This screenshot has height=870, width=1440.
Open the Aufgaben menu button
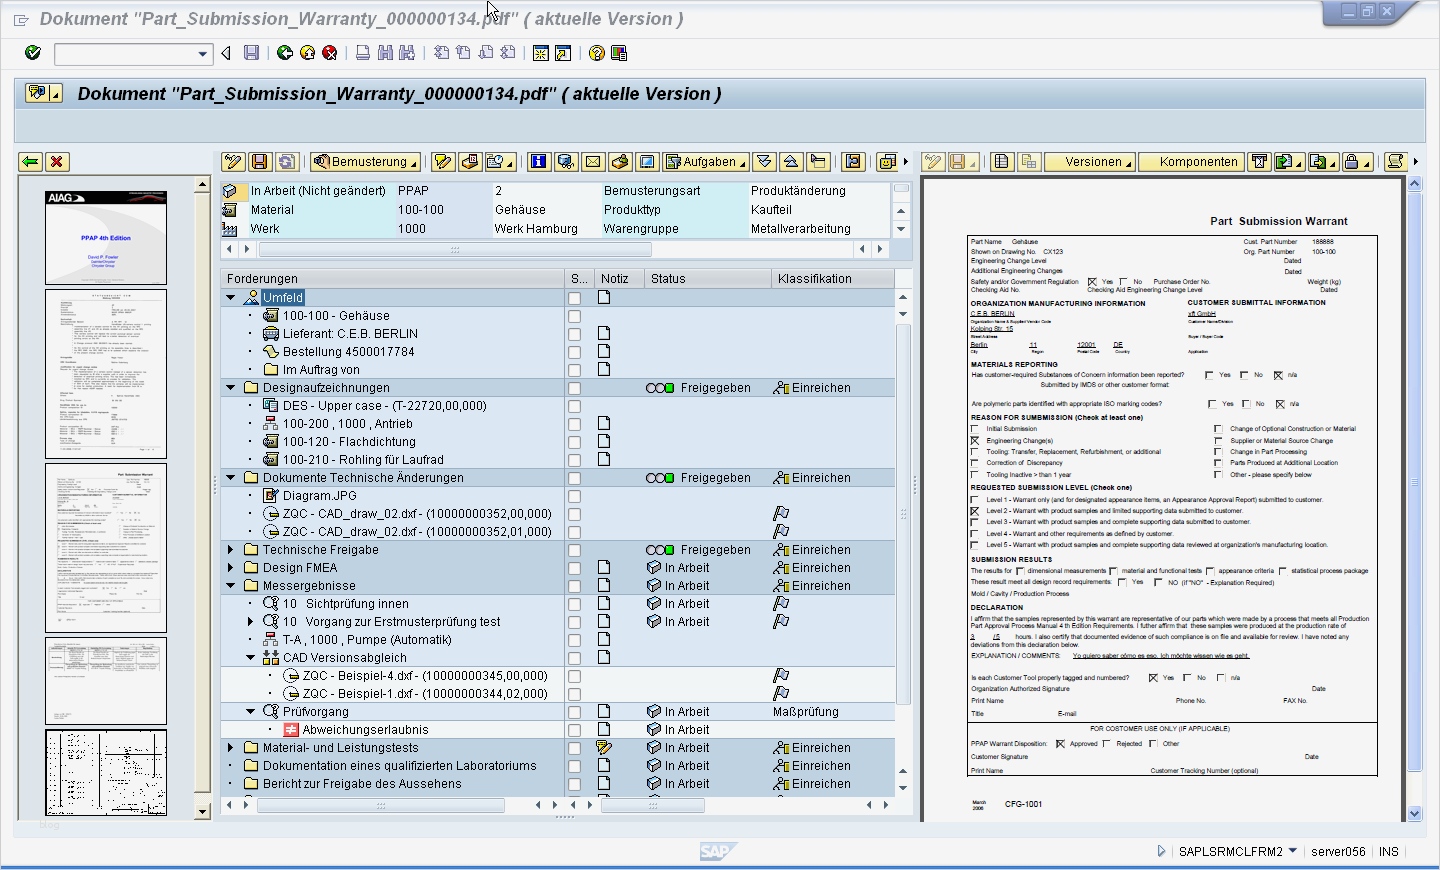(x=706, y=162)
